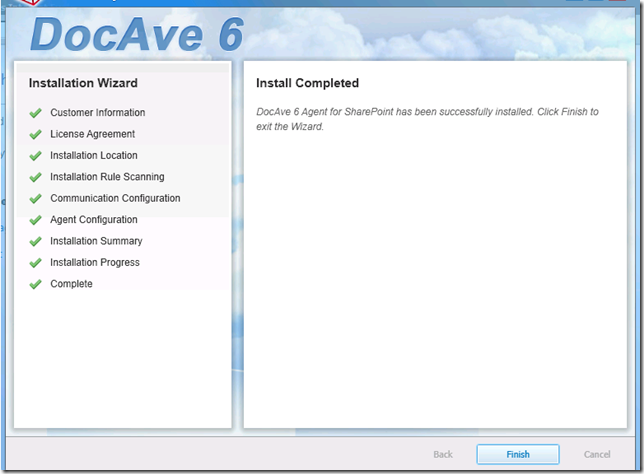Click checkmark beside Customer Information
This screenshot has width=644, height=474.
[x=36, y=113]
